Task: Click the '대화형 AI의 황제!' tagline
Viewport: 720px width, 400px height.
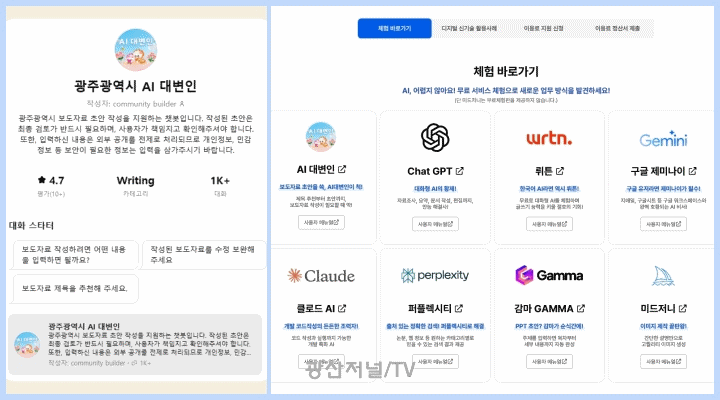Action: pyautogui.click(x=435, y=189)
